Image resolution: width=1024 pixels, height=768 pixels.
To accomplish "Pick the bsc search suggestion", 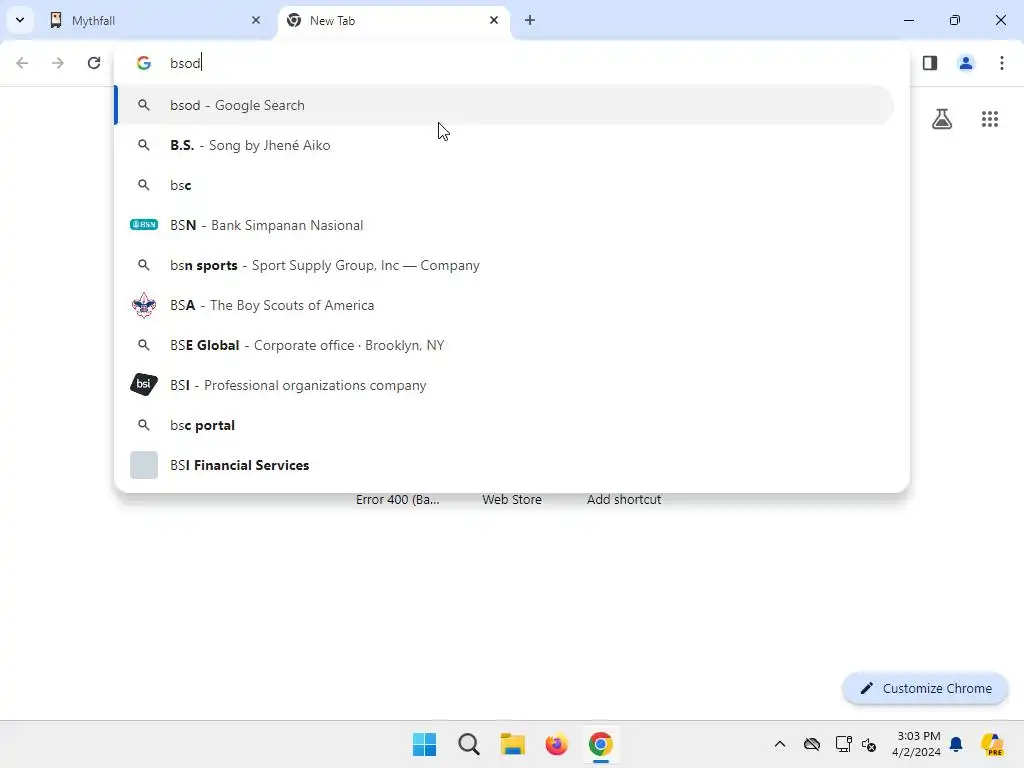I will [x=504, y=185].
